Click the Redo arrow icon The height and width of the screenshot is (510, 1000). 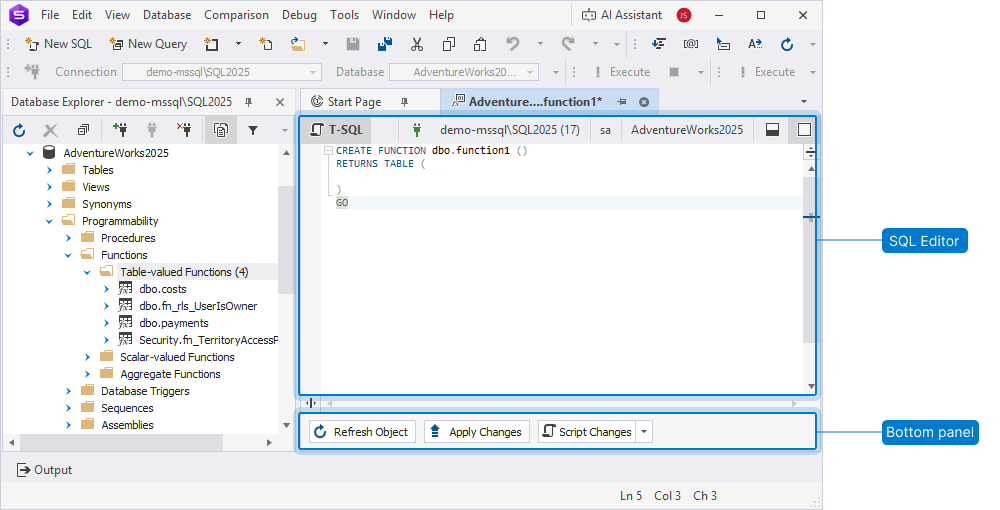pos(568,44)
